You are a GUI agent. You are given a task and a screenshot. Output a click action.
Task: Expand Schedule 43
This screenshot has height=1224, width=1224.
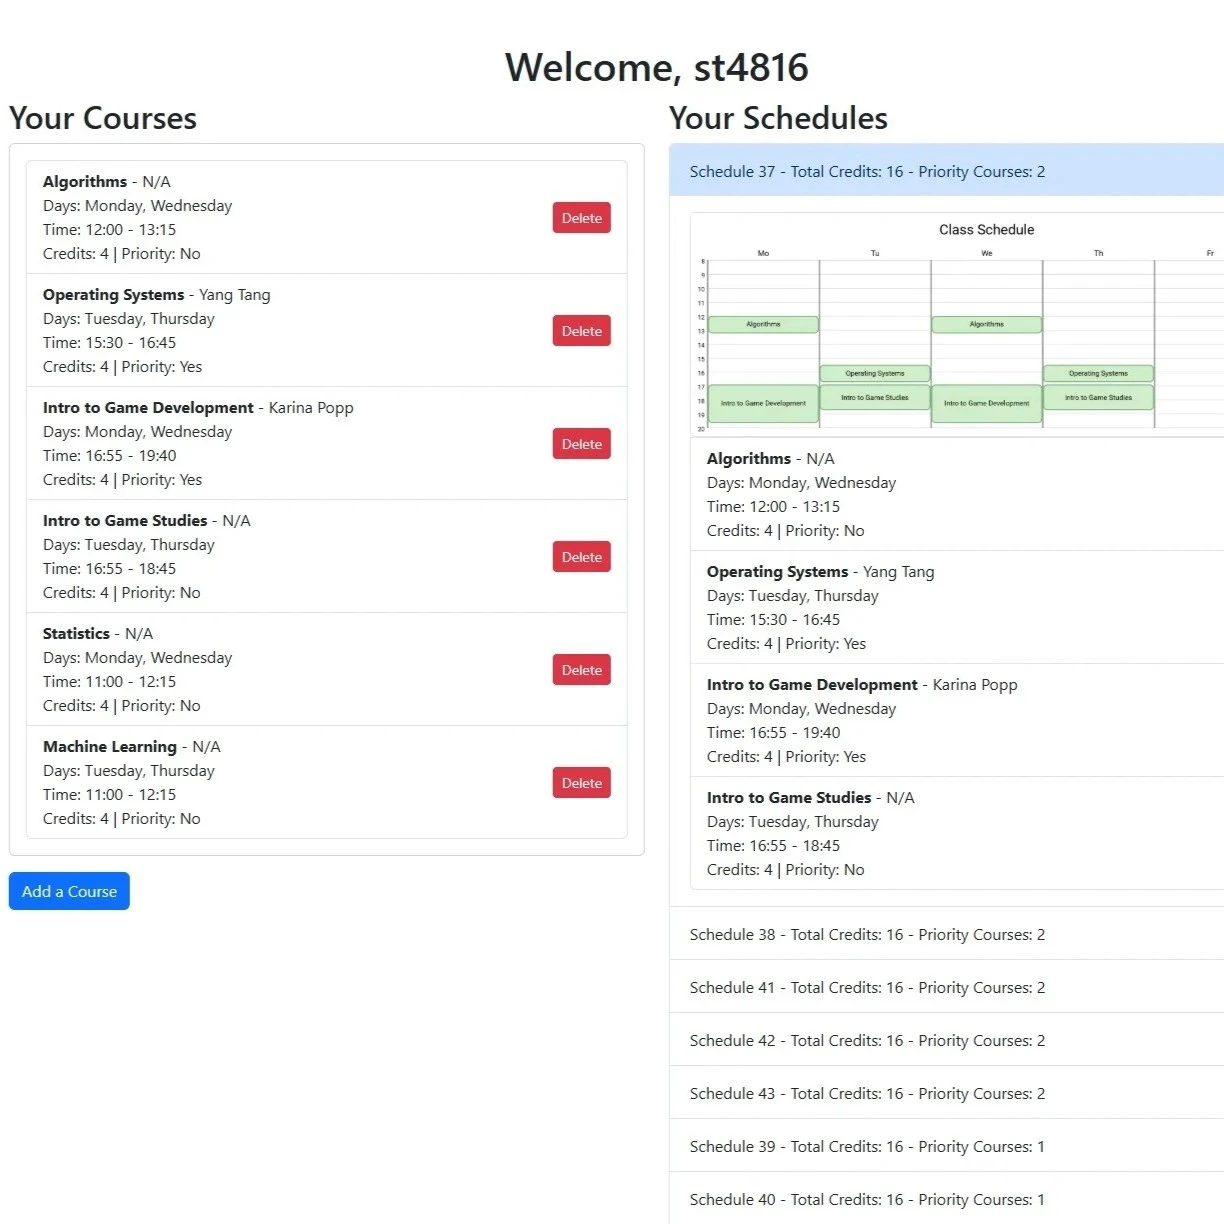[867, 1094]
